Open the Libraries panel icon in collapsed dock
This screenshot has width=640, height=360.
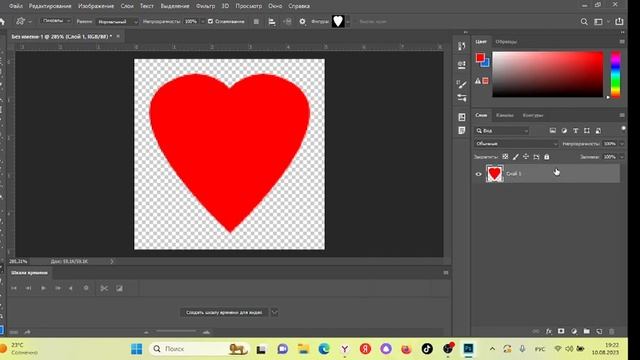click(x=462, y=117)
